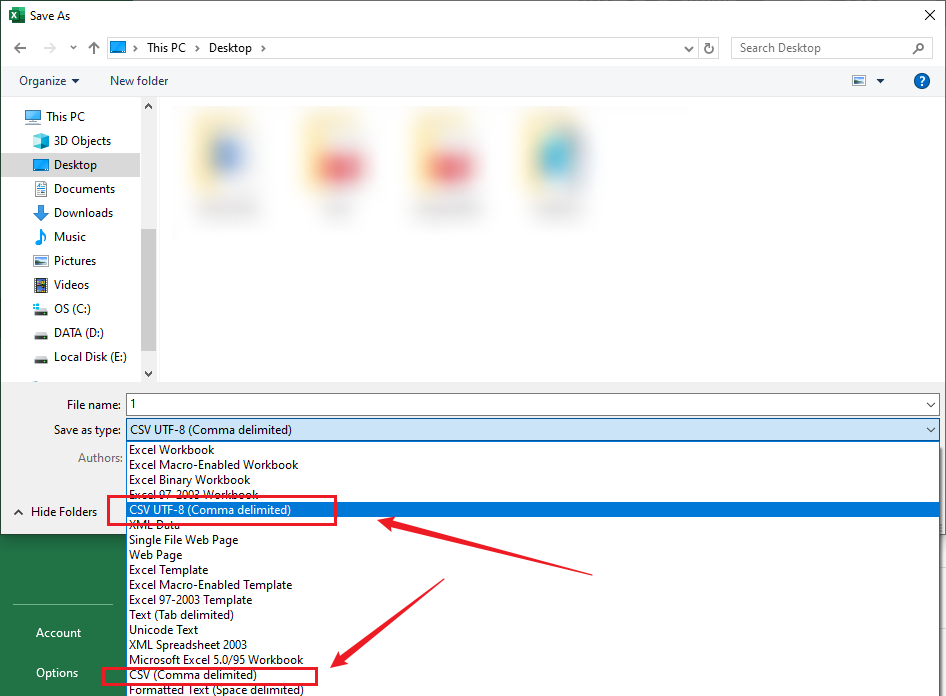This screenshot has width=946, height=696.
Task: Create a New folder
Action: click(x=139, y=81)
